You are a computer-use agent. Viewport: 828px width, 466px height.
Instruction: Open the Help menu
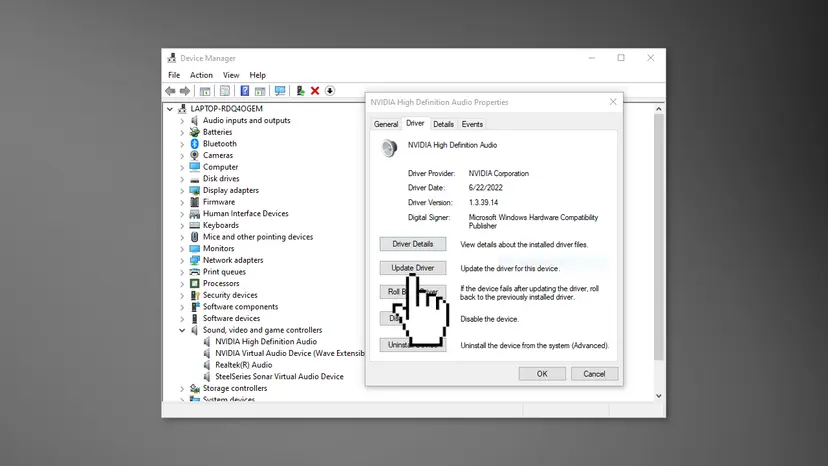coord(257,75)
